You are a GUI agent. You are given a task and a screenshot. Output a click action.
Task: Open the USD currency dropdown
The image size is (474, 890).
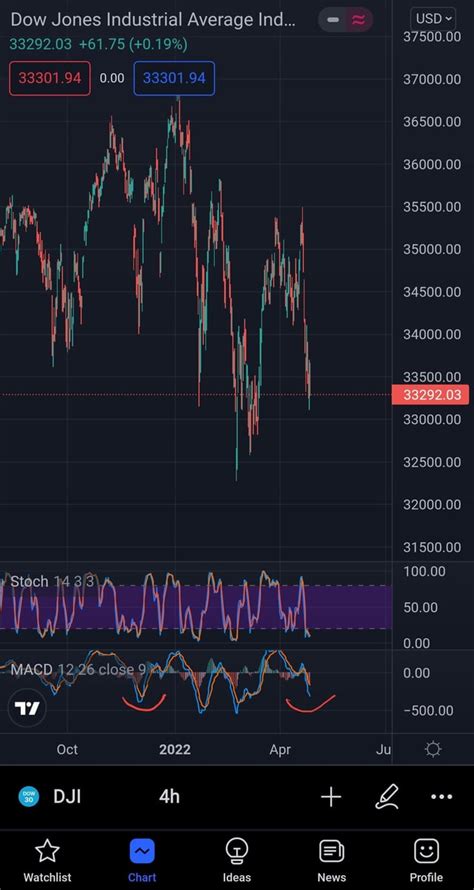[433, 19]
